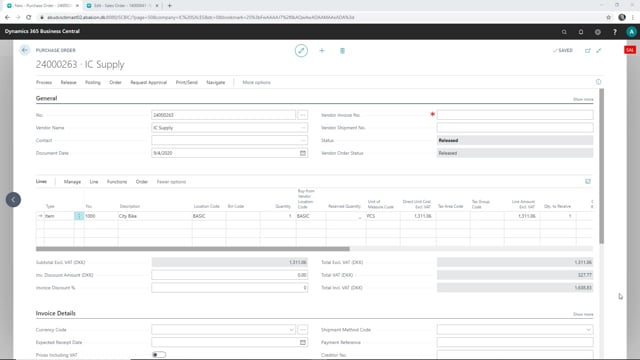Click the Vendor Invoice No. field
This screenshot has width=640, height=360.
click(x=515, y=115)
